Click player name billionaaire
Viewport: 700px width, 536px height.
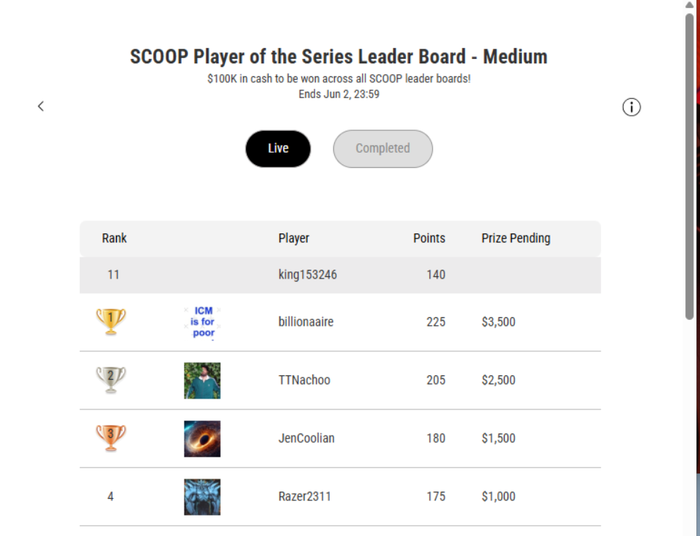[x=306, y=322]
